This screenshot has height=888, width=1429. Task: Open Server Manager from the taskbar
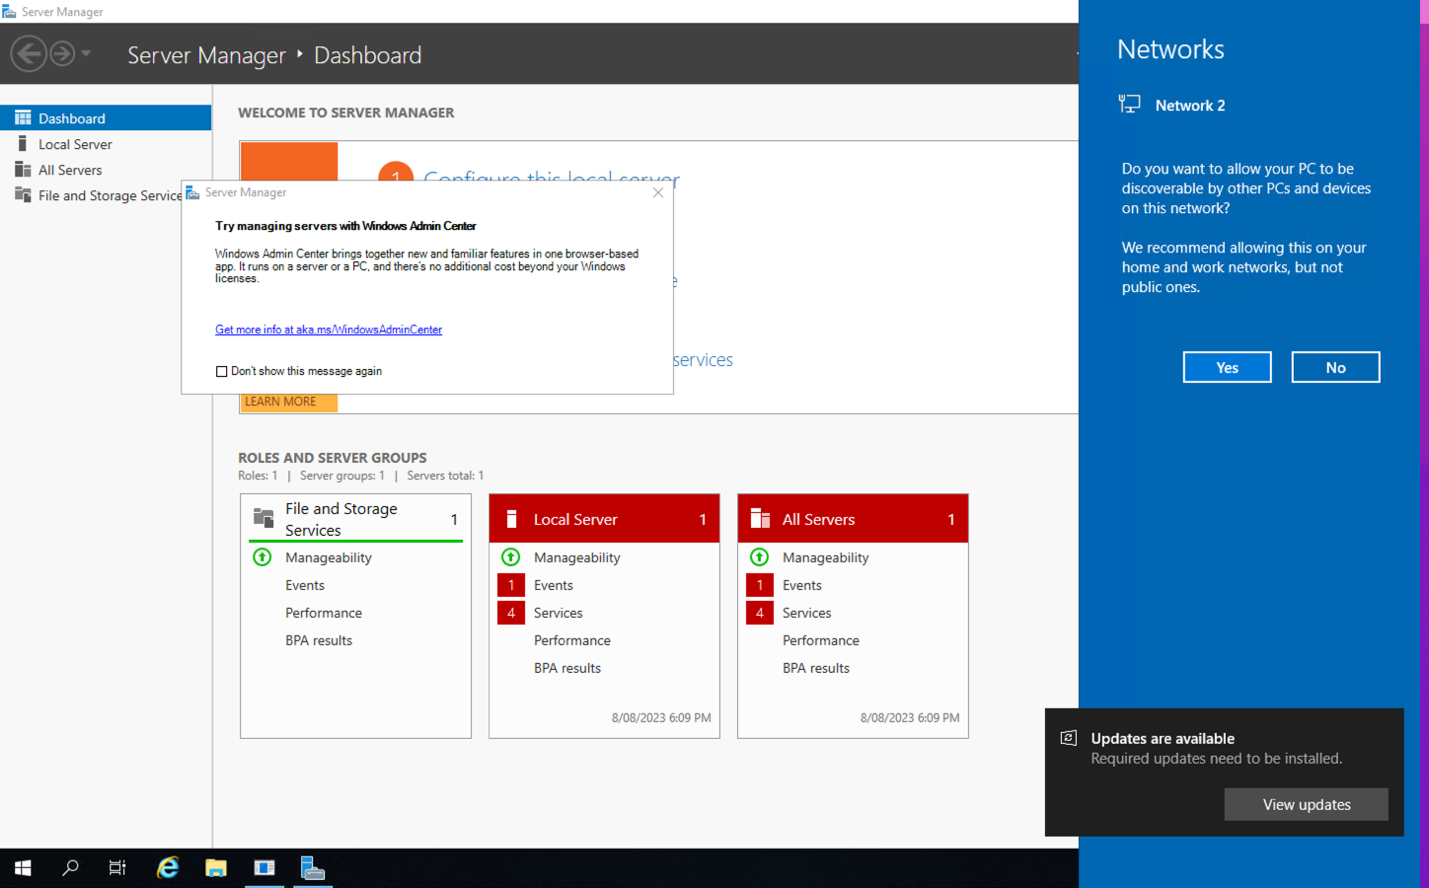tap(312, 867)
